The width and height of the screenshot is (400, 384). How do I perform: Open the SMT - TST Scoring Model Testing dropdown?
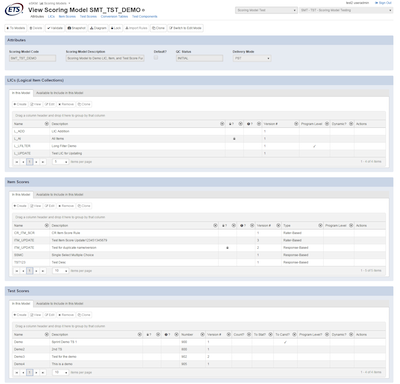point(346,10)
